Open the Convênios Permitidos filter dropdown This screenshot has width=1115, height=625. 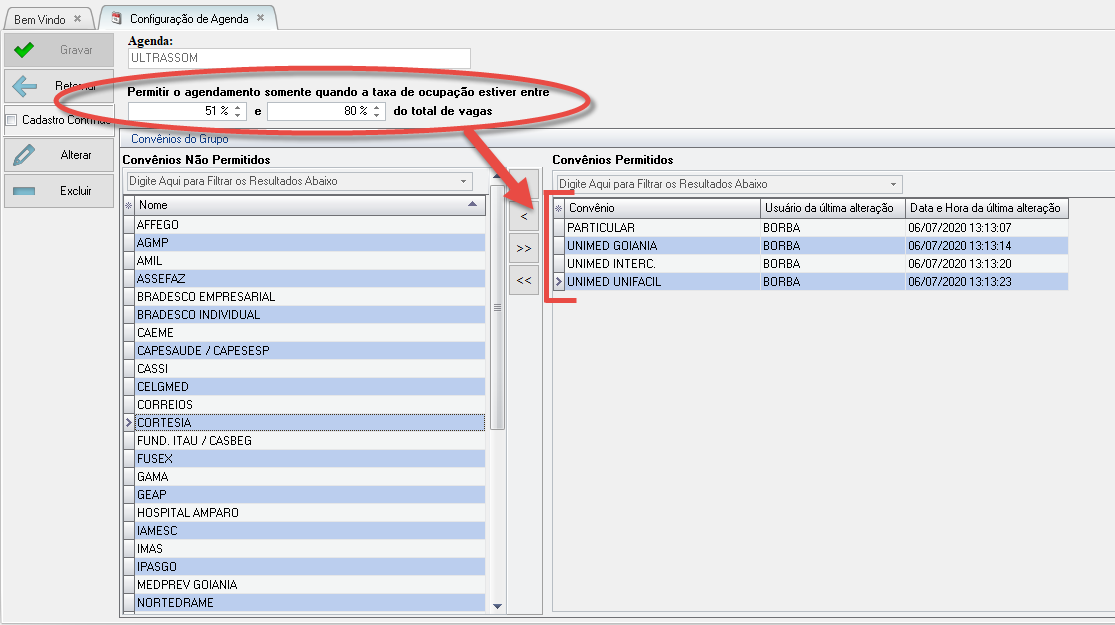(x=892, y=184)
